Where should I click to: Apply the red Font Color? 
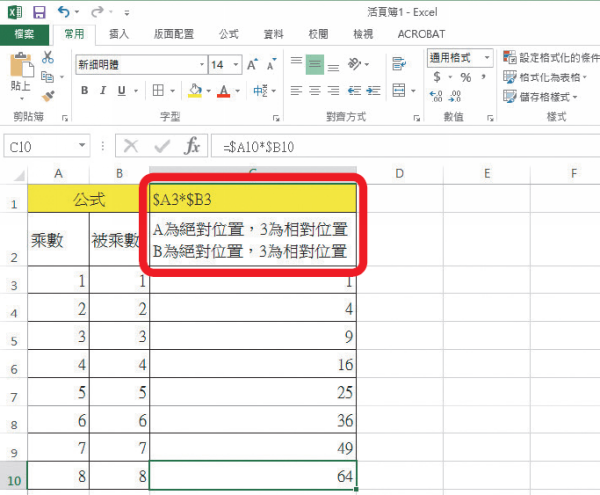224,91
